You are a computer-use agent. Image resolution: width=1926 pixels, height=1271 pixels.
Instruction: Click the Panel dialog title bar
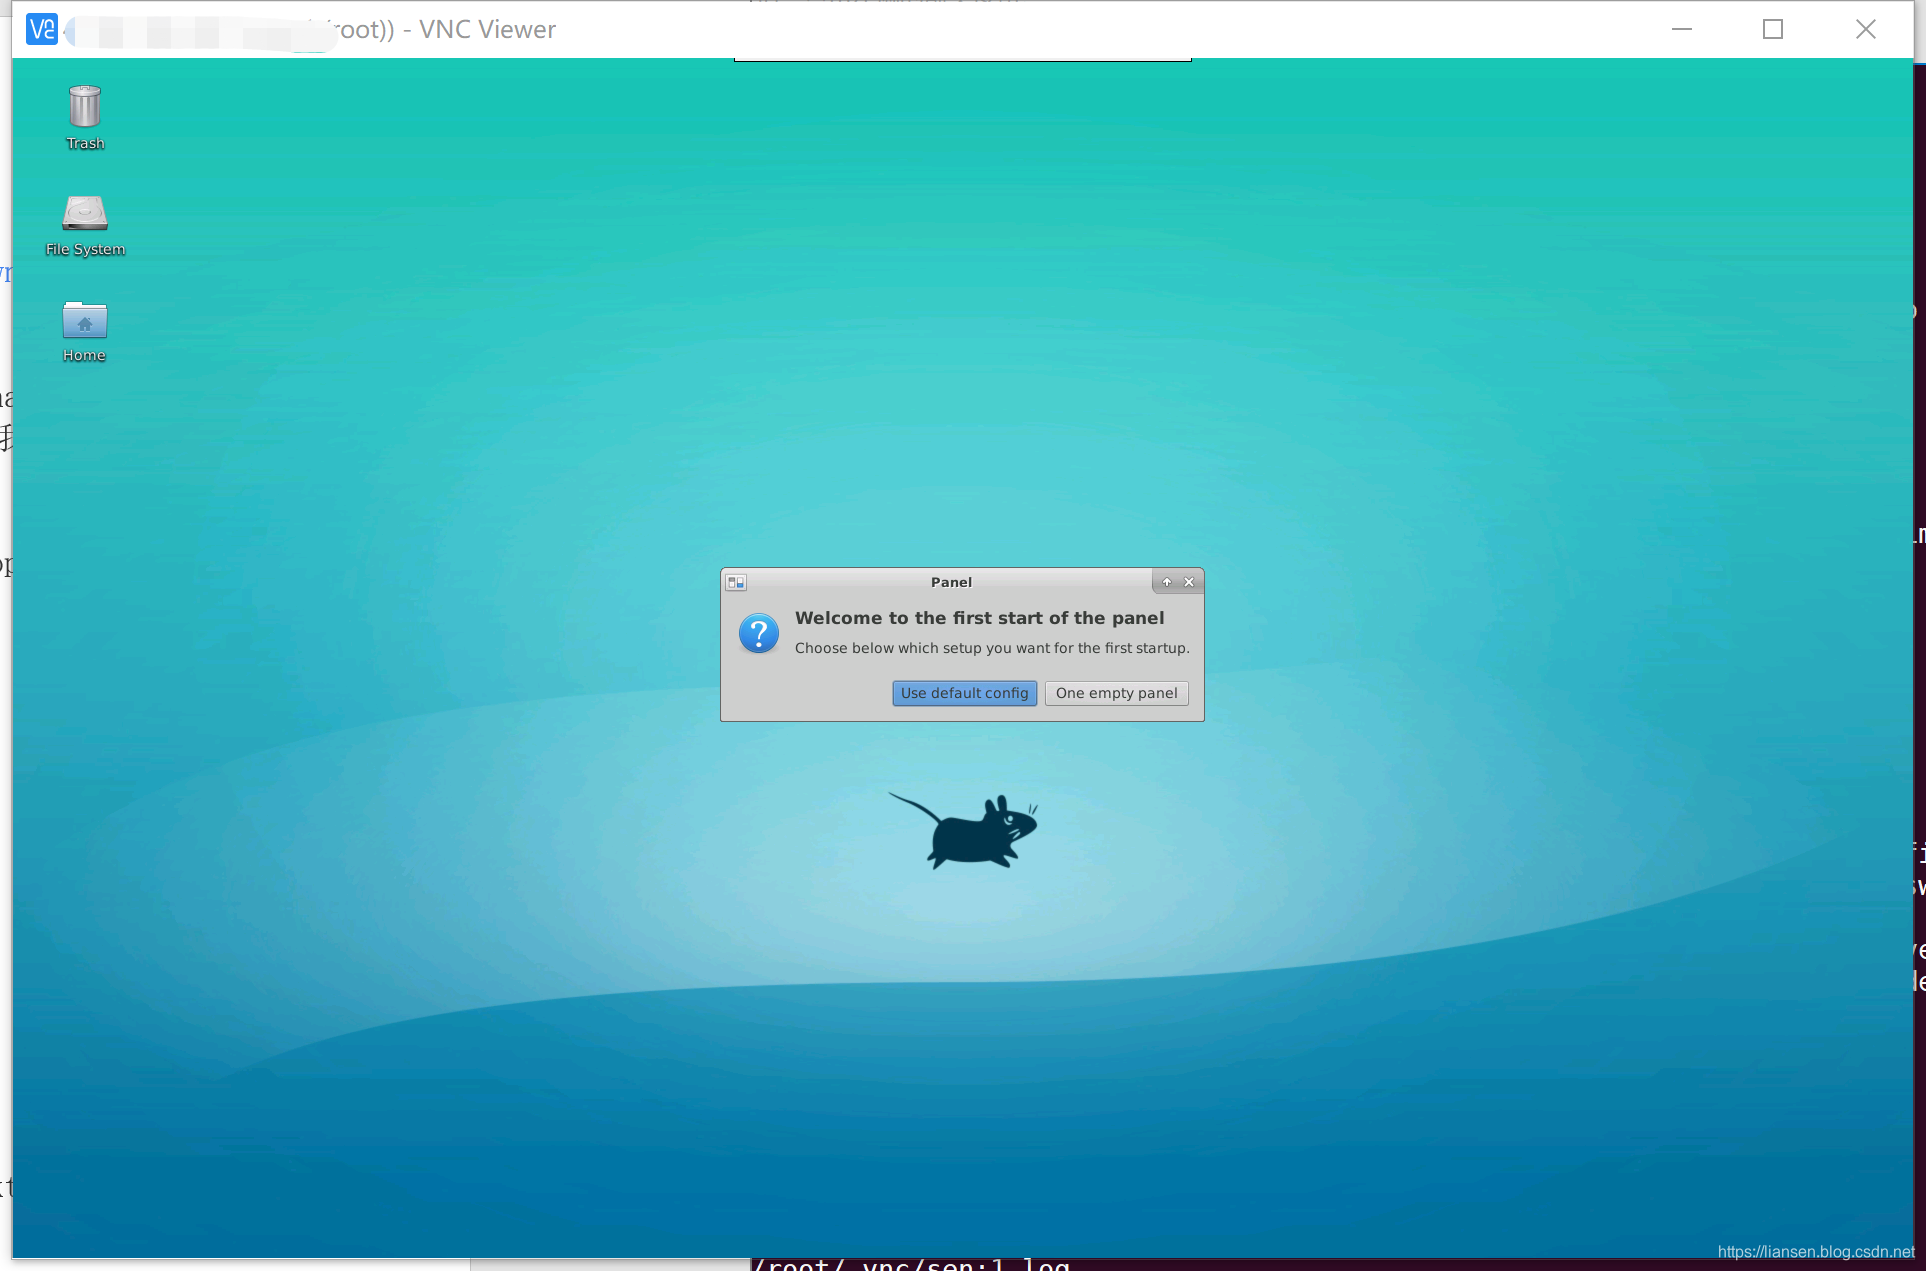click(950, 582)
